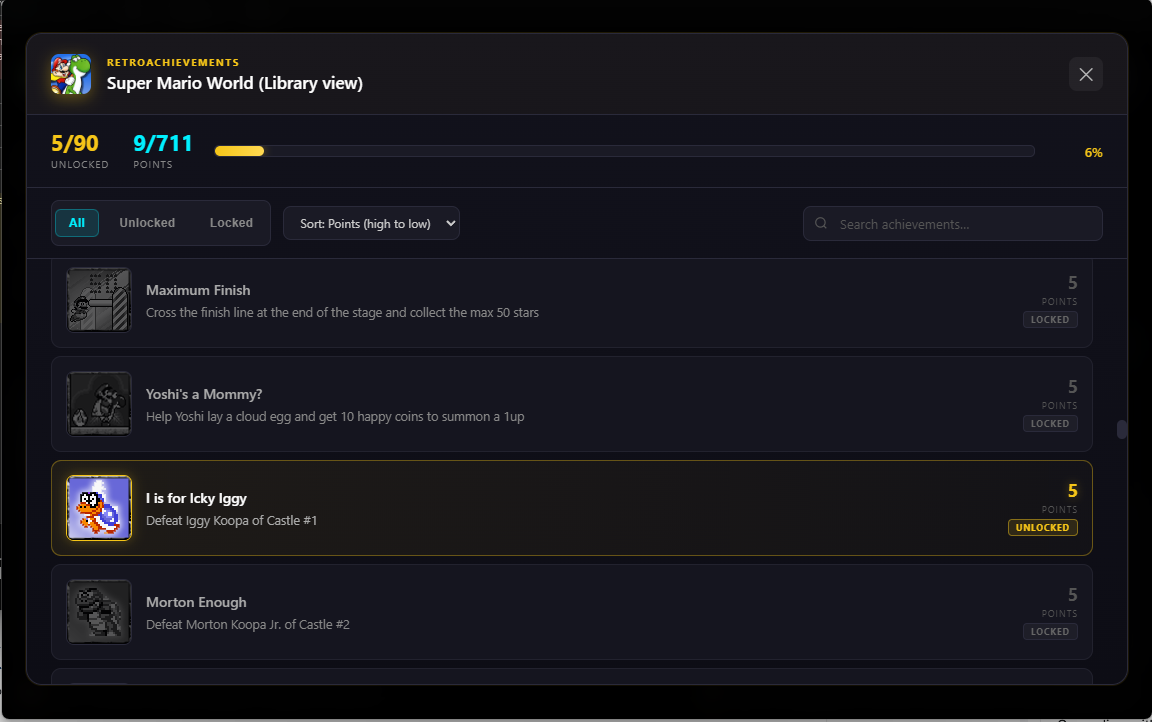Click the LOCKED badge on Maximum Finish
The image size is (1152, 722).
(1050, 320)
